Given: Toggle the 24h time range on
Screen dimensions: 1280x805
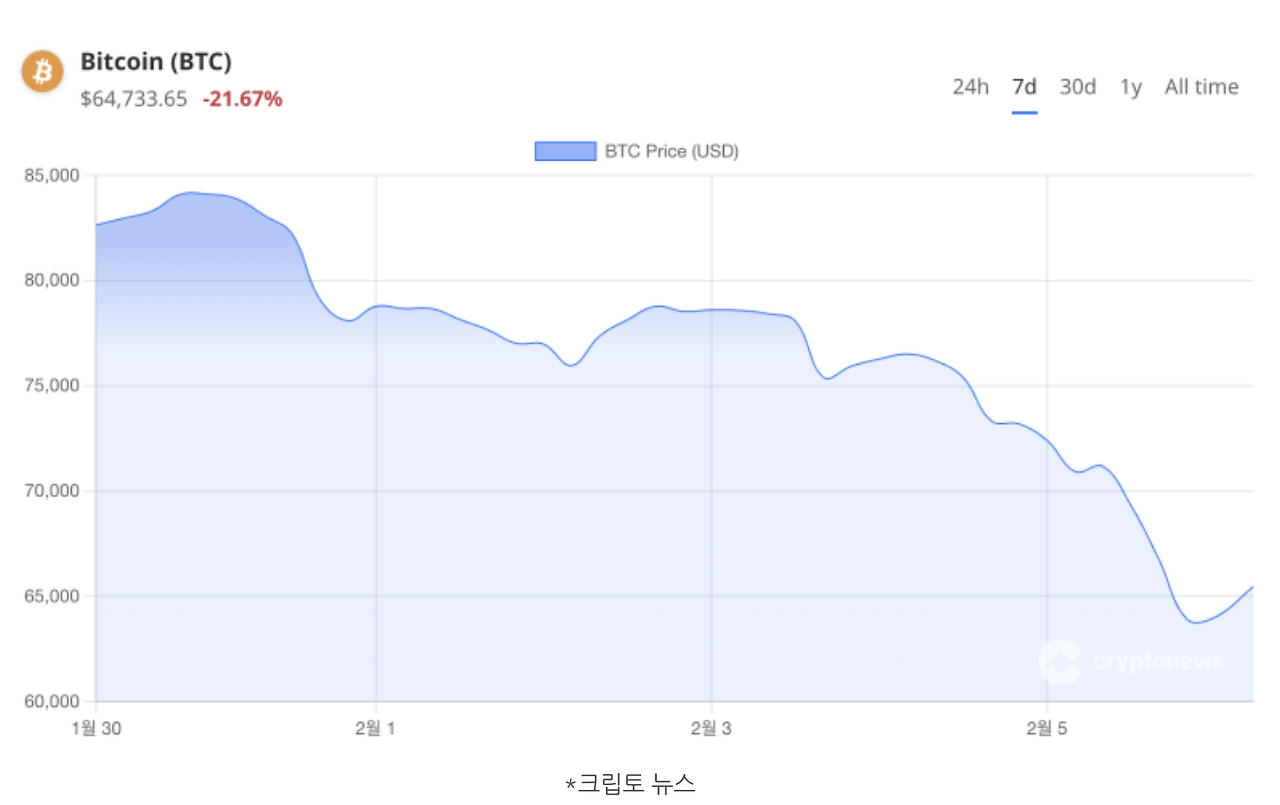Looking at the screenshot, I should pyautogui.click(x=969, y=87).
